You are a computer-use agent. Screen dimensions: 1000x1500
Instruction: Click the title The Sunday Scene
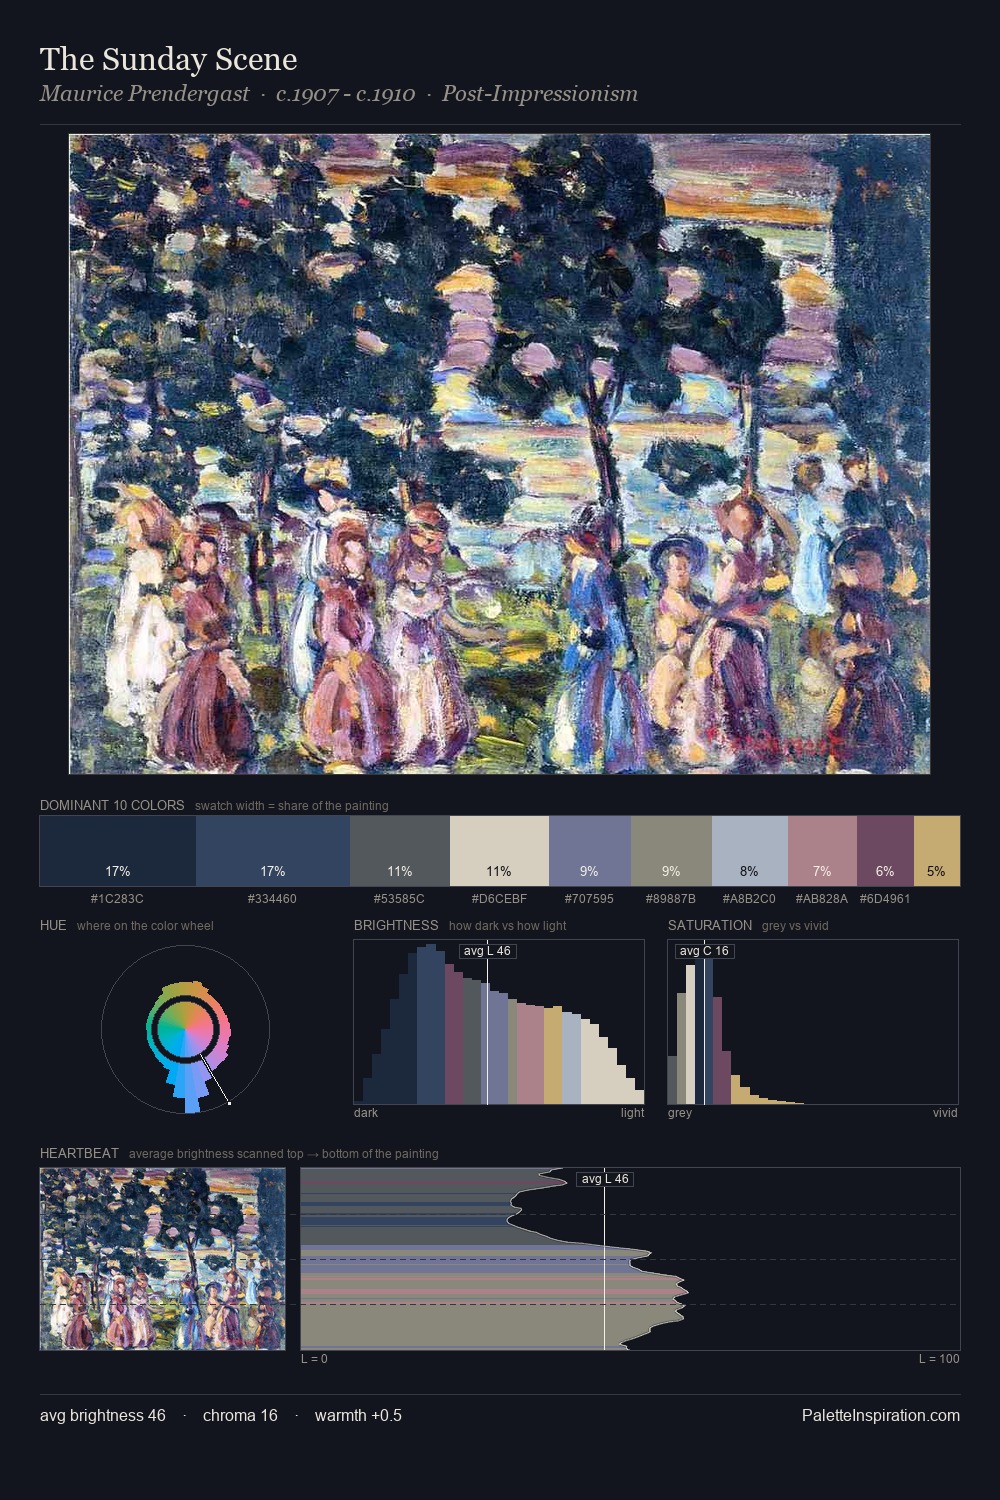click(169, 59)
